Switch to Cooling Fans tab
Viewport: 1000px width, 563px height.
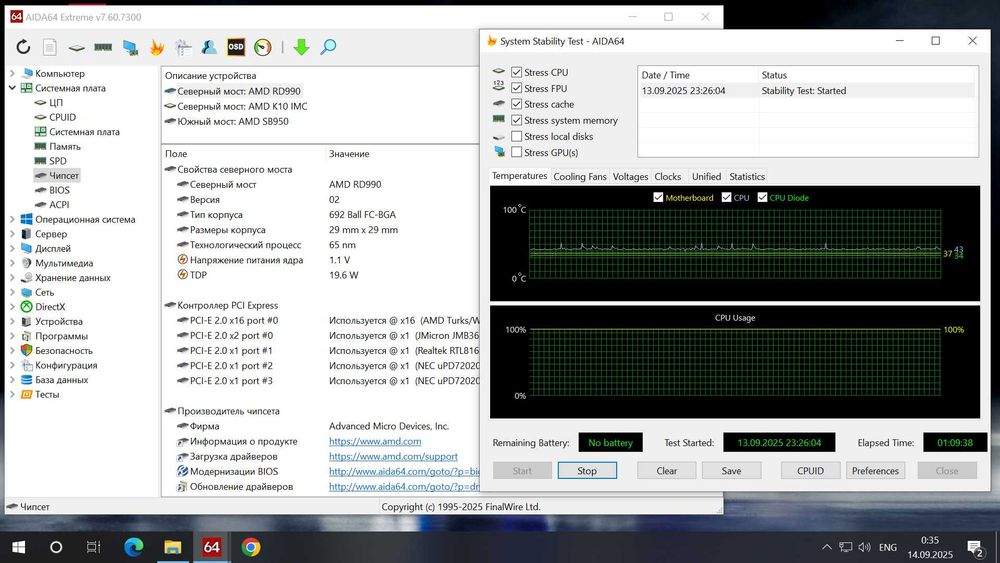point(580,177)
